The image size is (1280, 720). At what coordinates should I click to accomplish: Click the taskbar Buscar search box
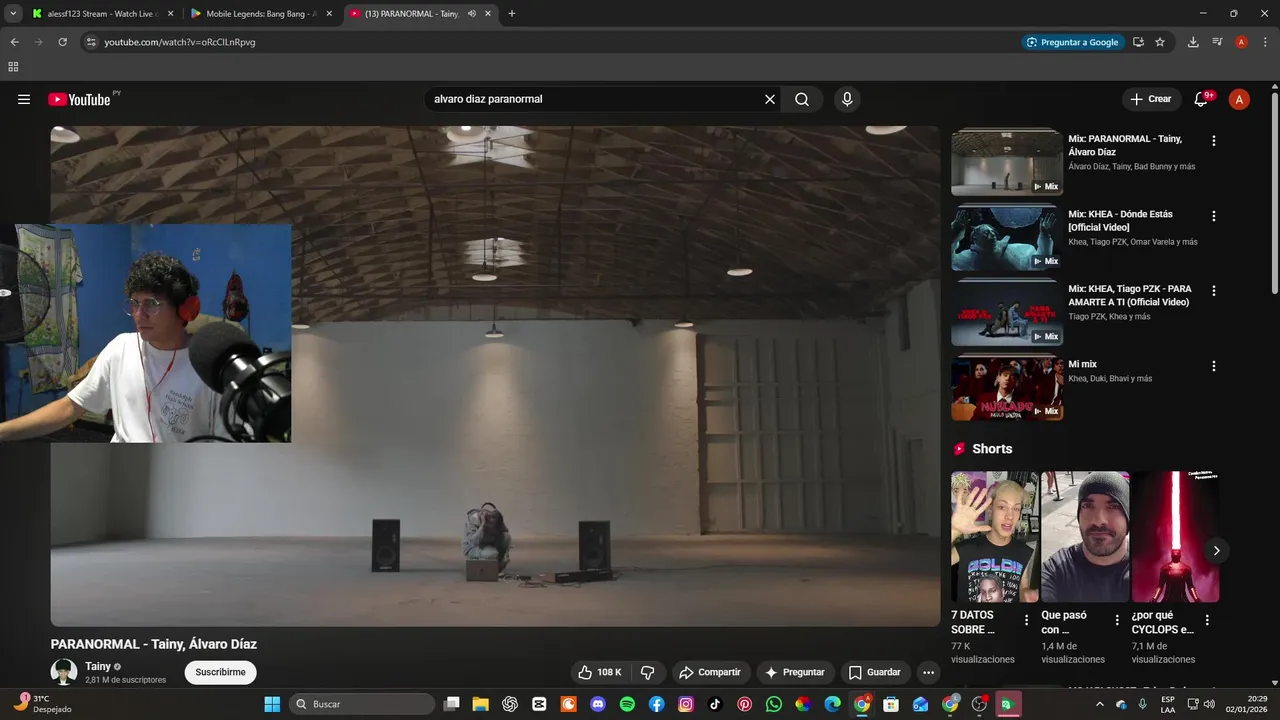click(x=362, y=704)
